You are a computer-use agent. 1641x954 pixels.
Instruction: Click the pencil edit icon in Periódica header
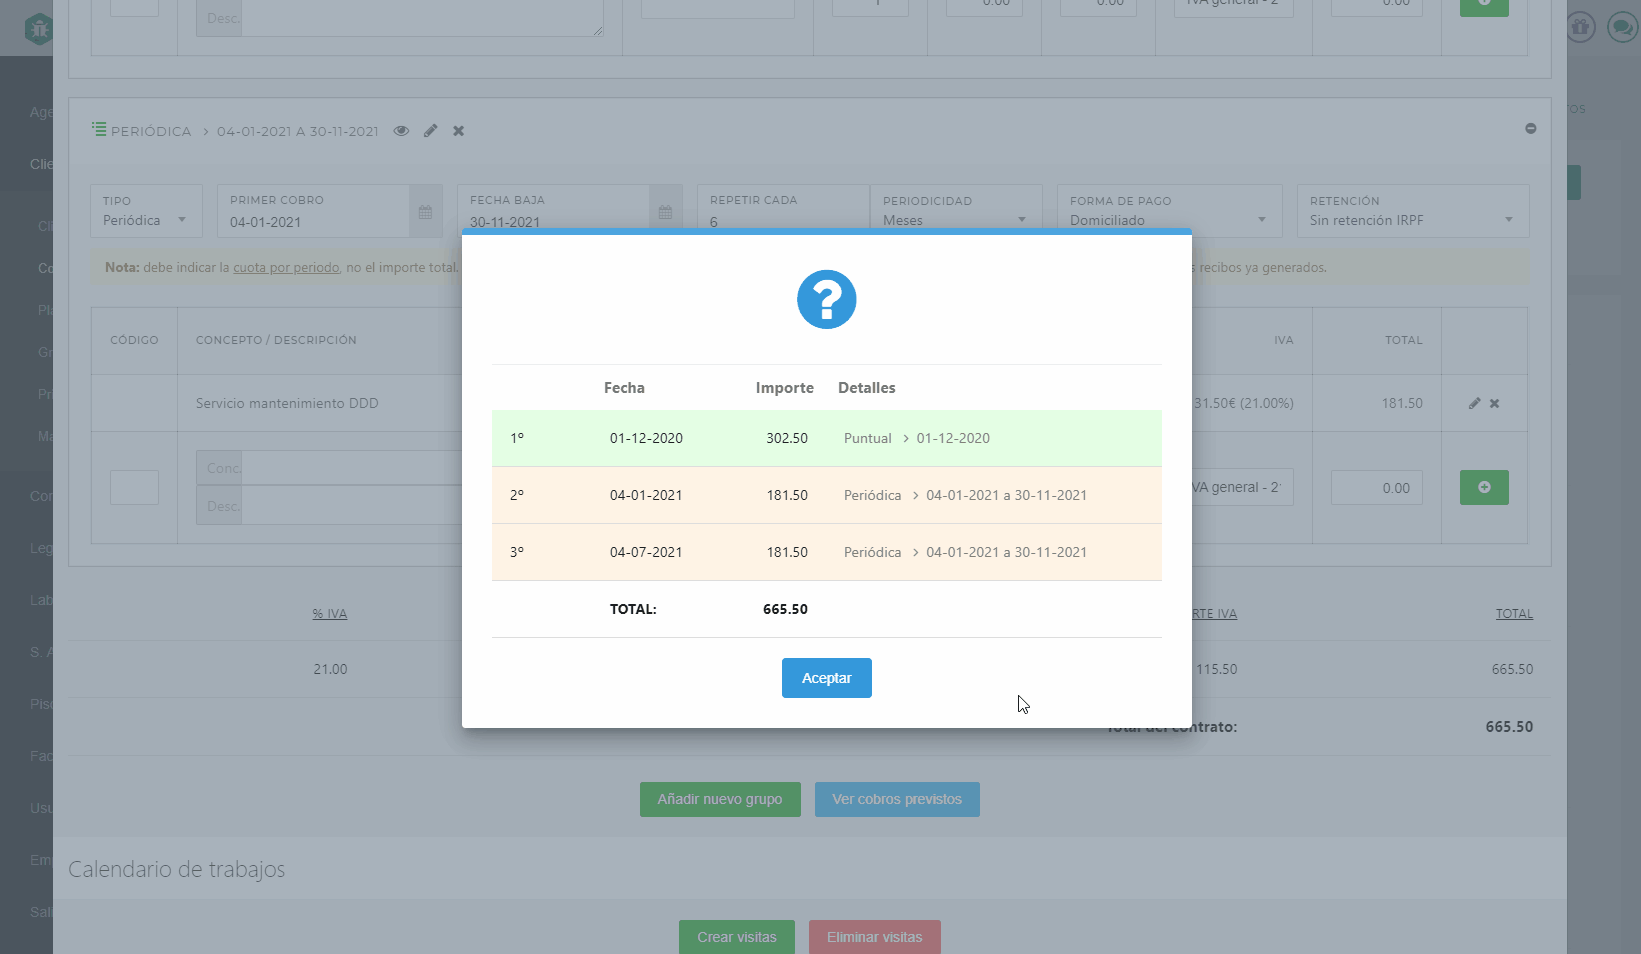click(x=430, y=131)
